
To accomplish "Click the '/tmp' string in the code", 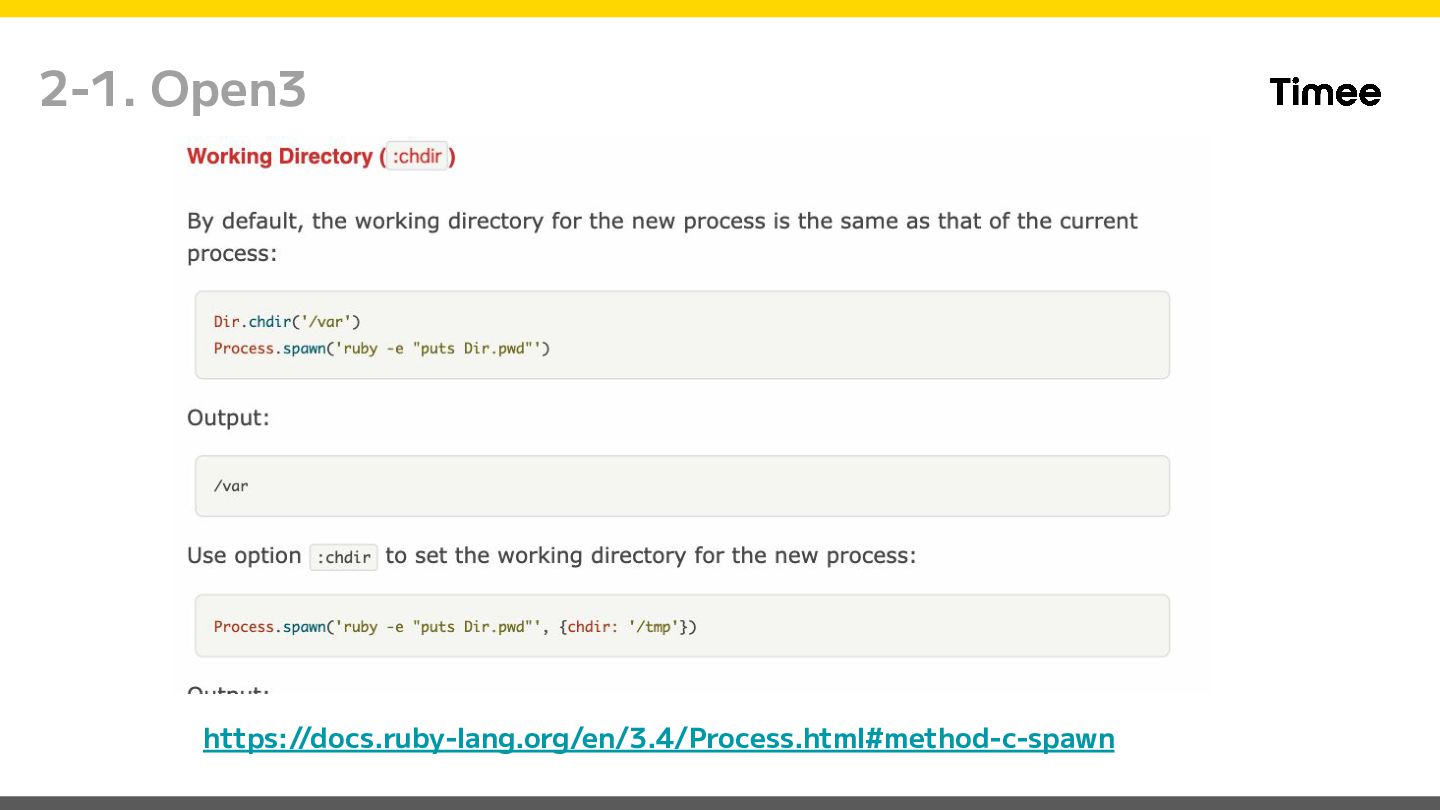I will (653, 627).
